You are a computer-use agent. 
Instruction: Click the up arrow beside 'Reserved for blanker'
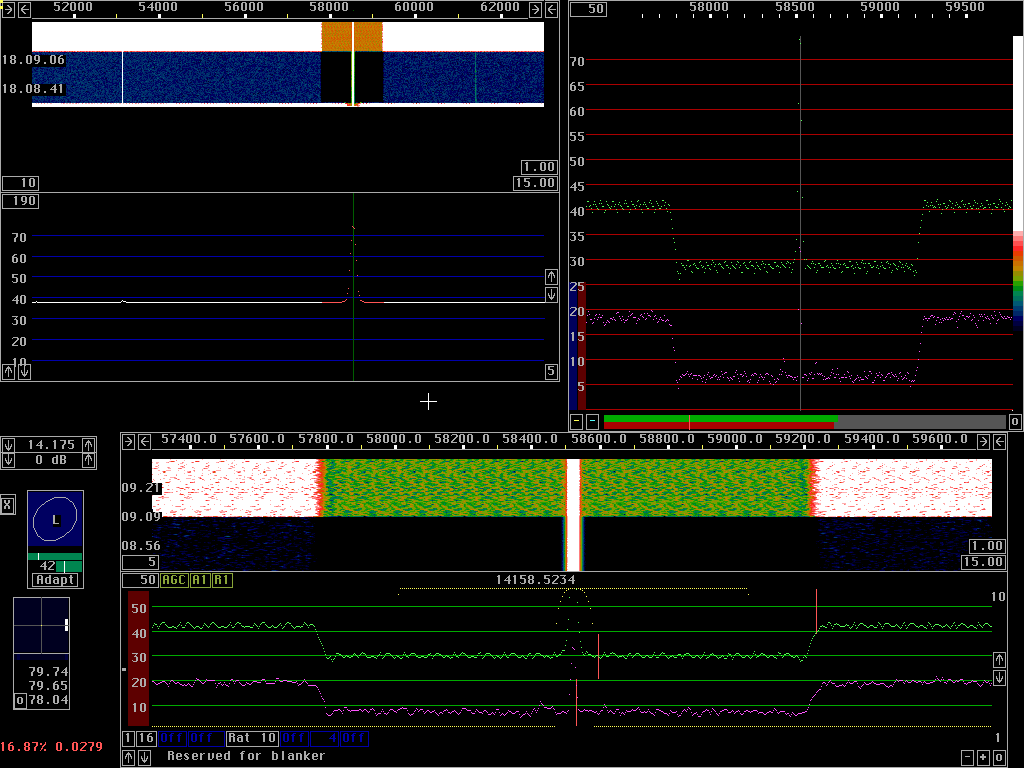coord(129,758)
